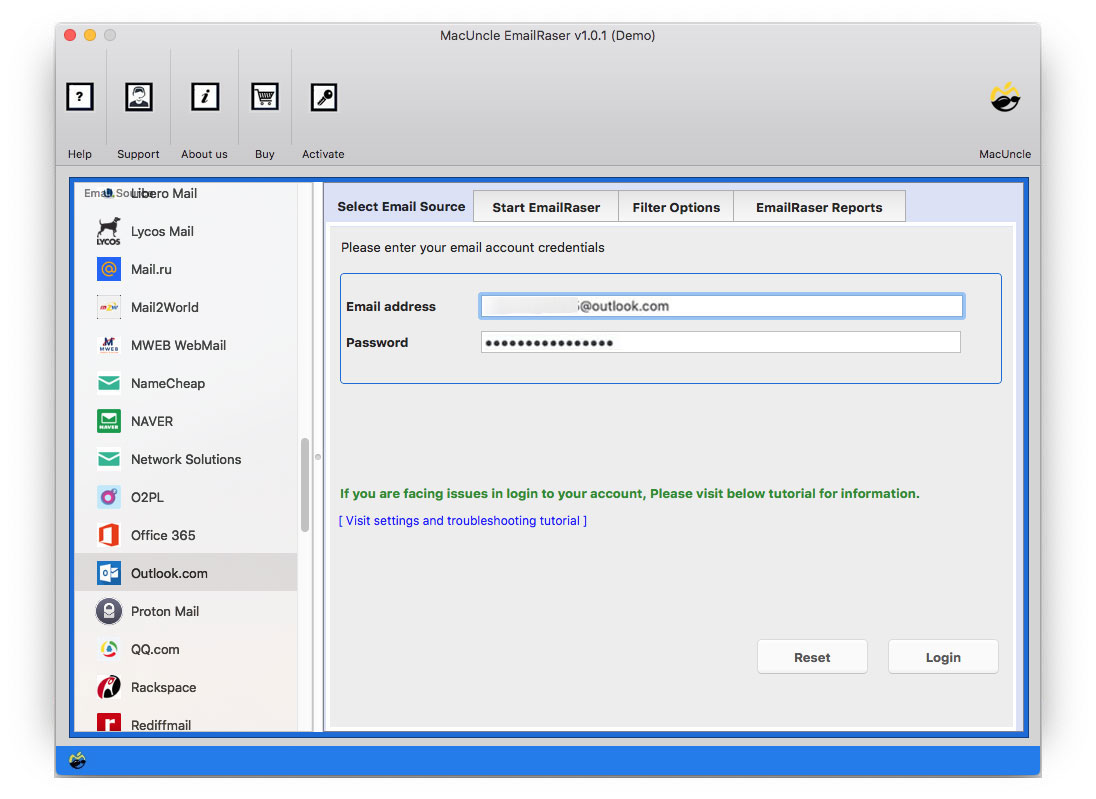The width and height of the screenshot is (1096, 799).
Task: Select the NAVER green icon
Action: 108,421
